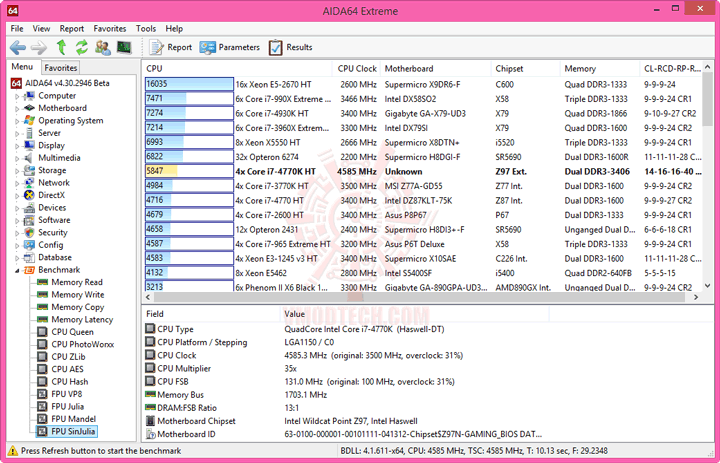Expand the Display tree node

pos(17,146)
